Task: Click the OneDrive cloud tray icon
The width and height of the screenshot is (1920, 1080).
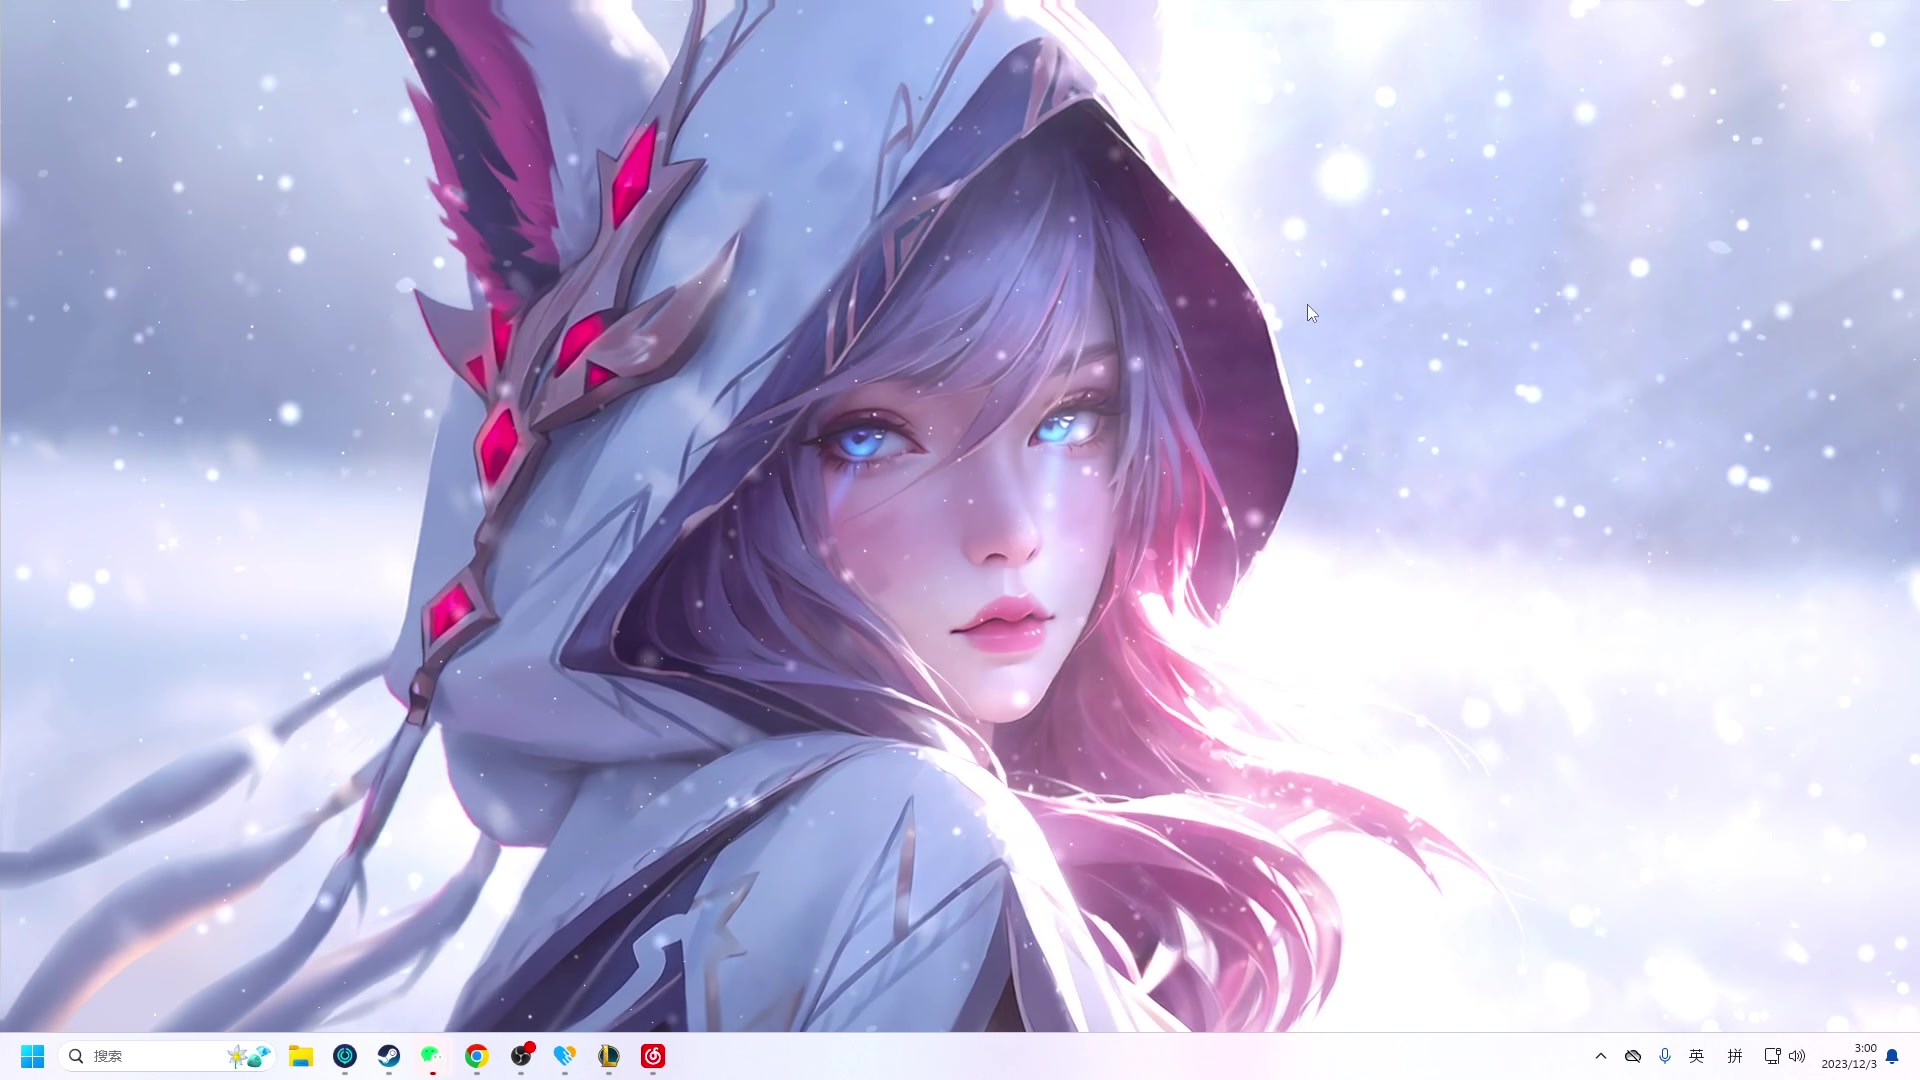Action: 1633,1056
